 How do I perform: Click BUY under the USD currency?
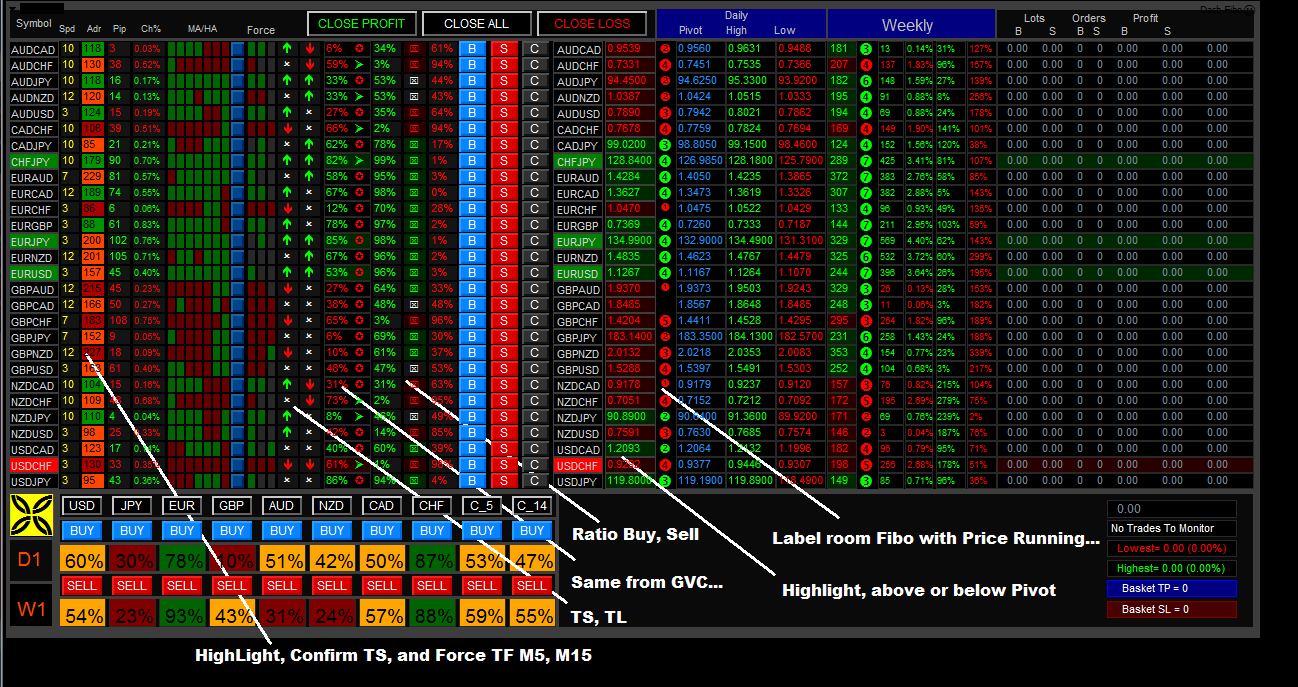pos(82,531)
